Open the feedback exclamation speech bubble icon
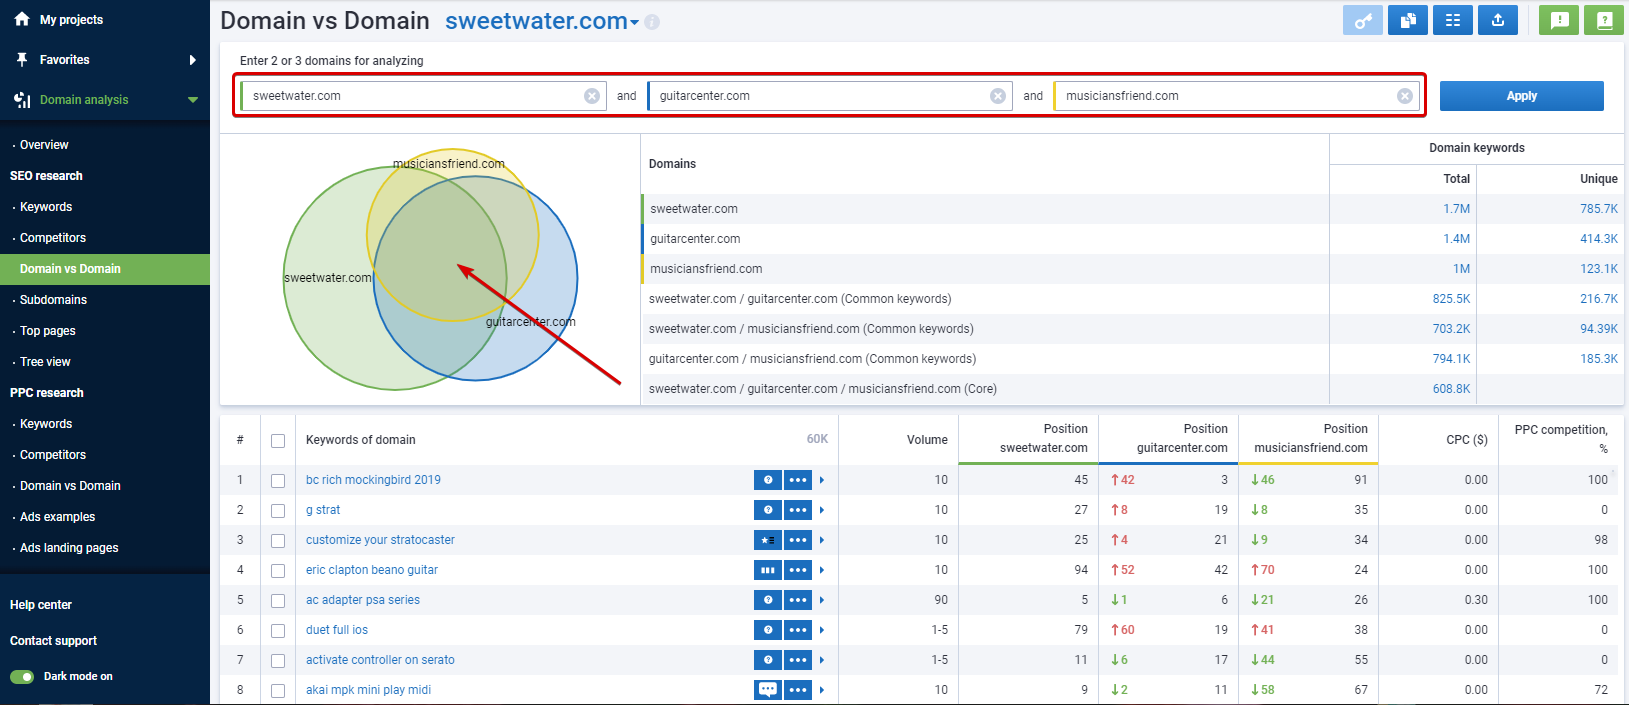Image resolution: width=1629 pixels, height=705 pixels. [1559, 20]
